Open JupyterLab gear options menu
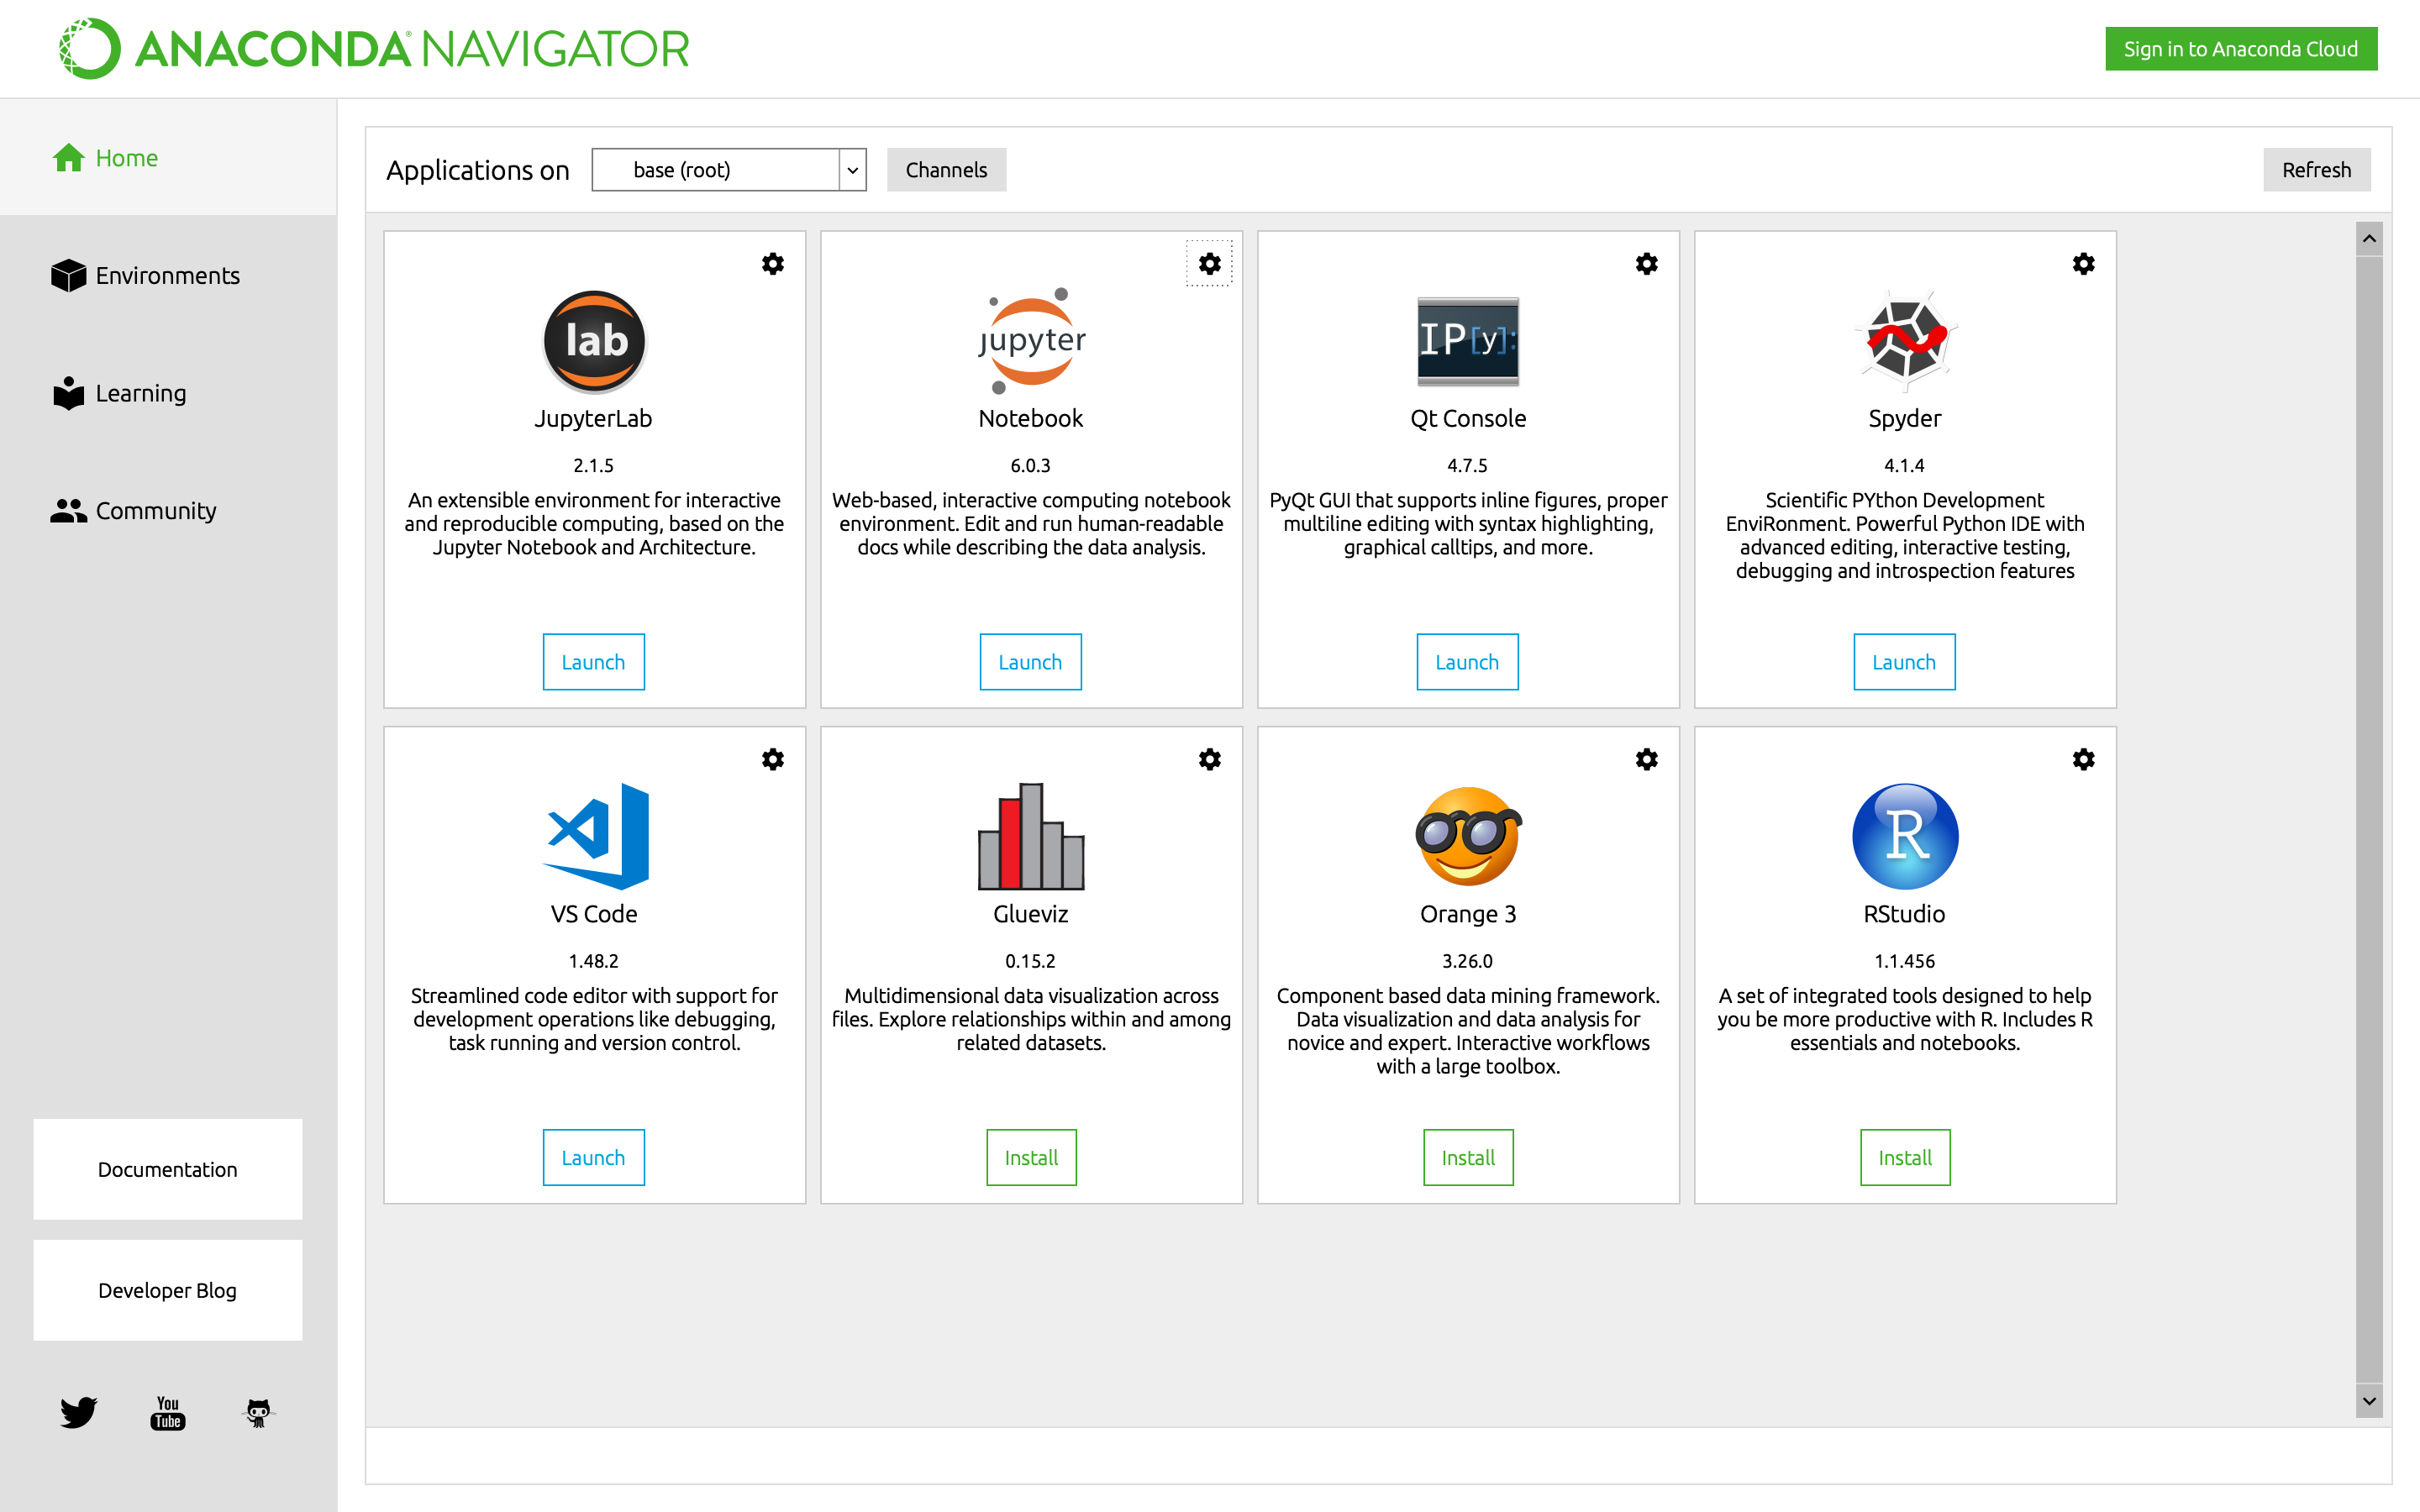The image size is (2420, 1512). click(x=772, y=264)
